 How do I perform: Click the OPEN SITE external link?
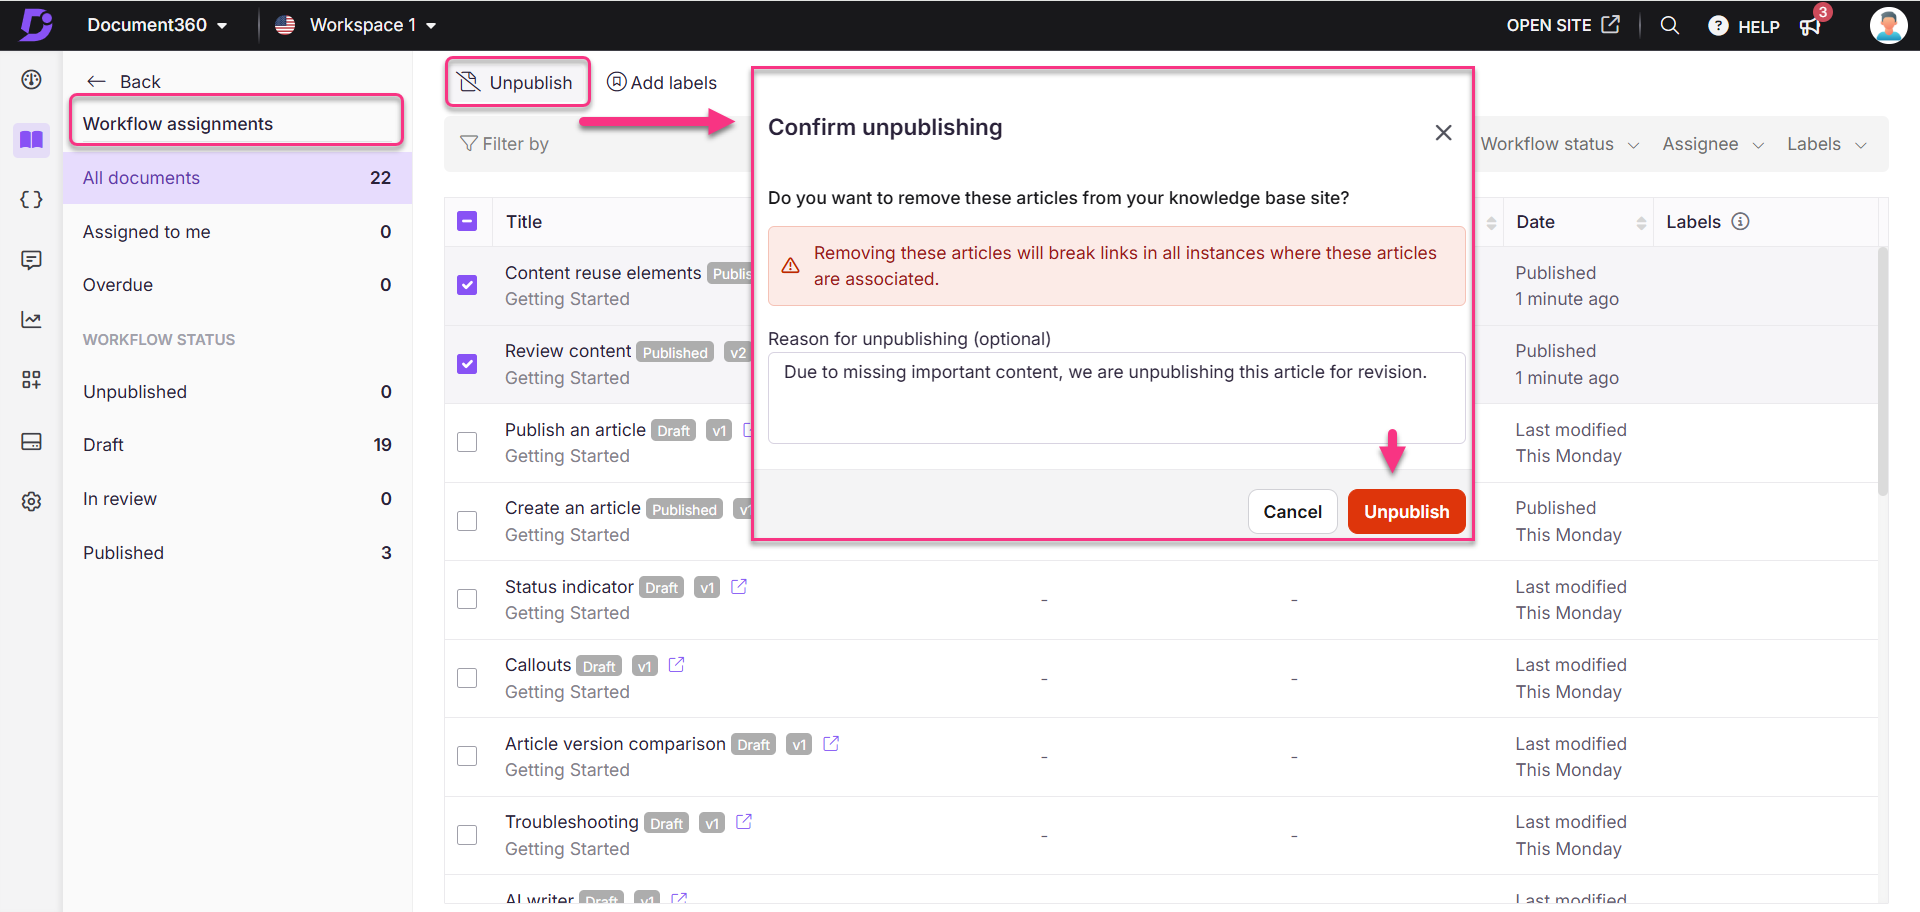pos(1563,25)
